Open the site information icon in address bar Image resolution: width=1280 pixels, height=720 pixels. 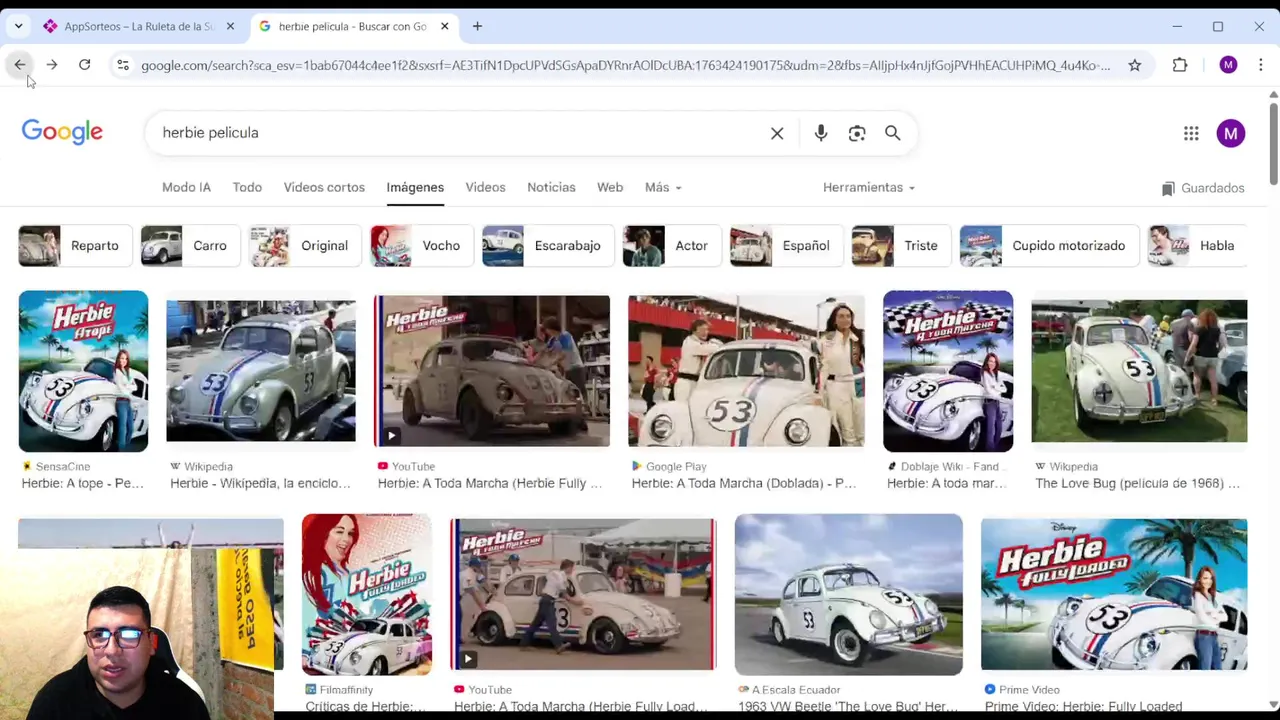[122, 65]
